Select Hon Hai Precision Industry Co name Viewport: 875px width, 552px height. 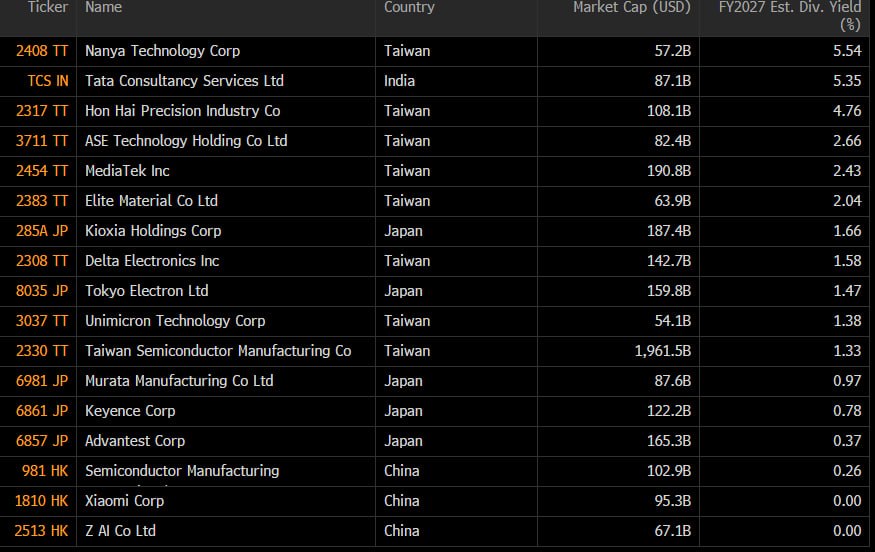click(x=182, y=111)
